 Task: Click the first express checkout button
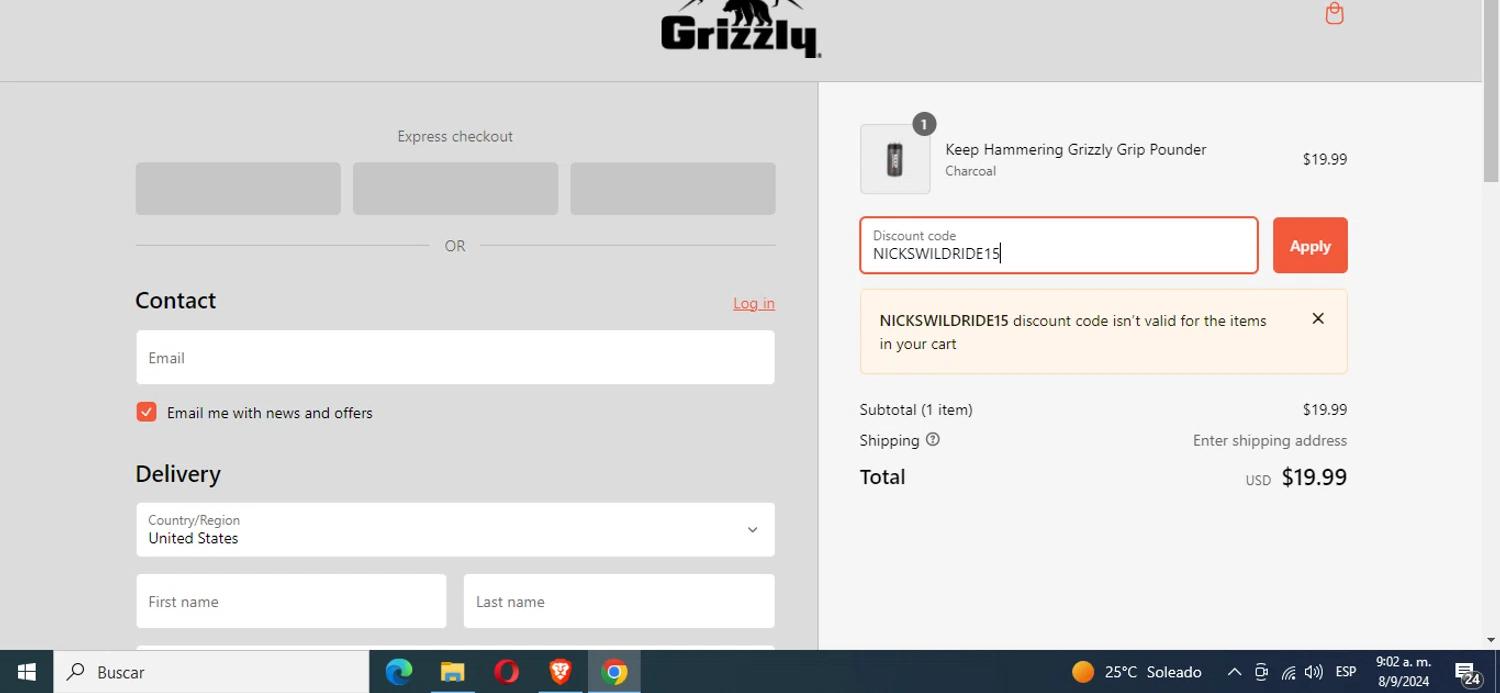pyautogui.click(x=238, y=189)
